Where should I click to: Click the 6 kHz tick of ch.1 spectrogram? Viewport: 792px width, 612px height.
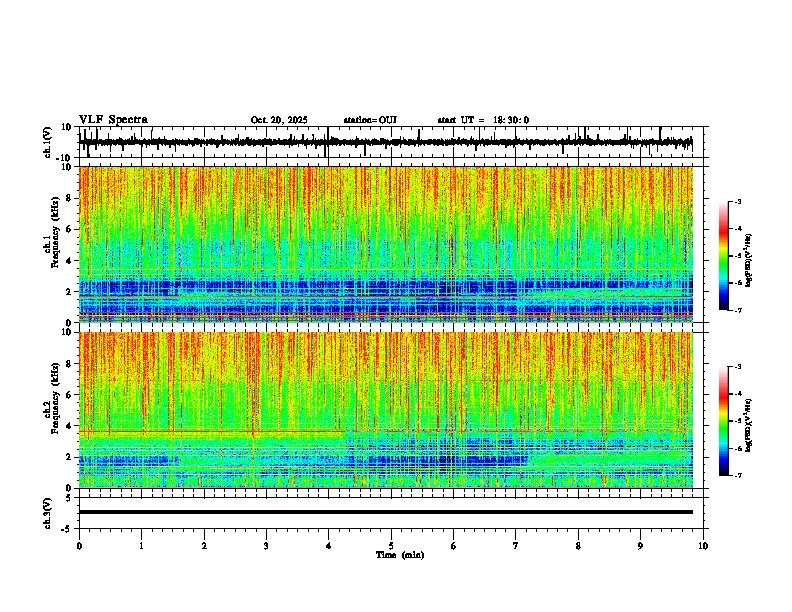[x=69, y=229]
